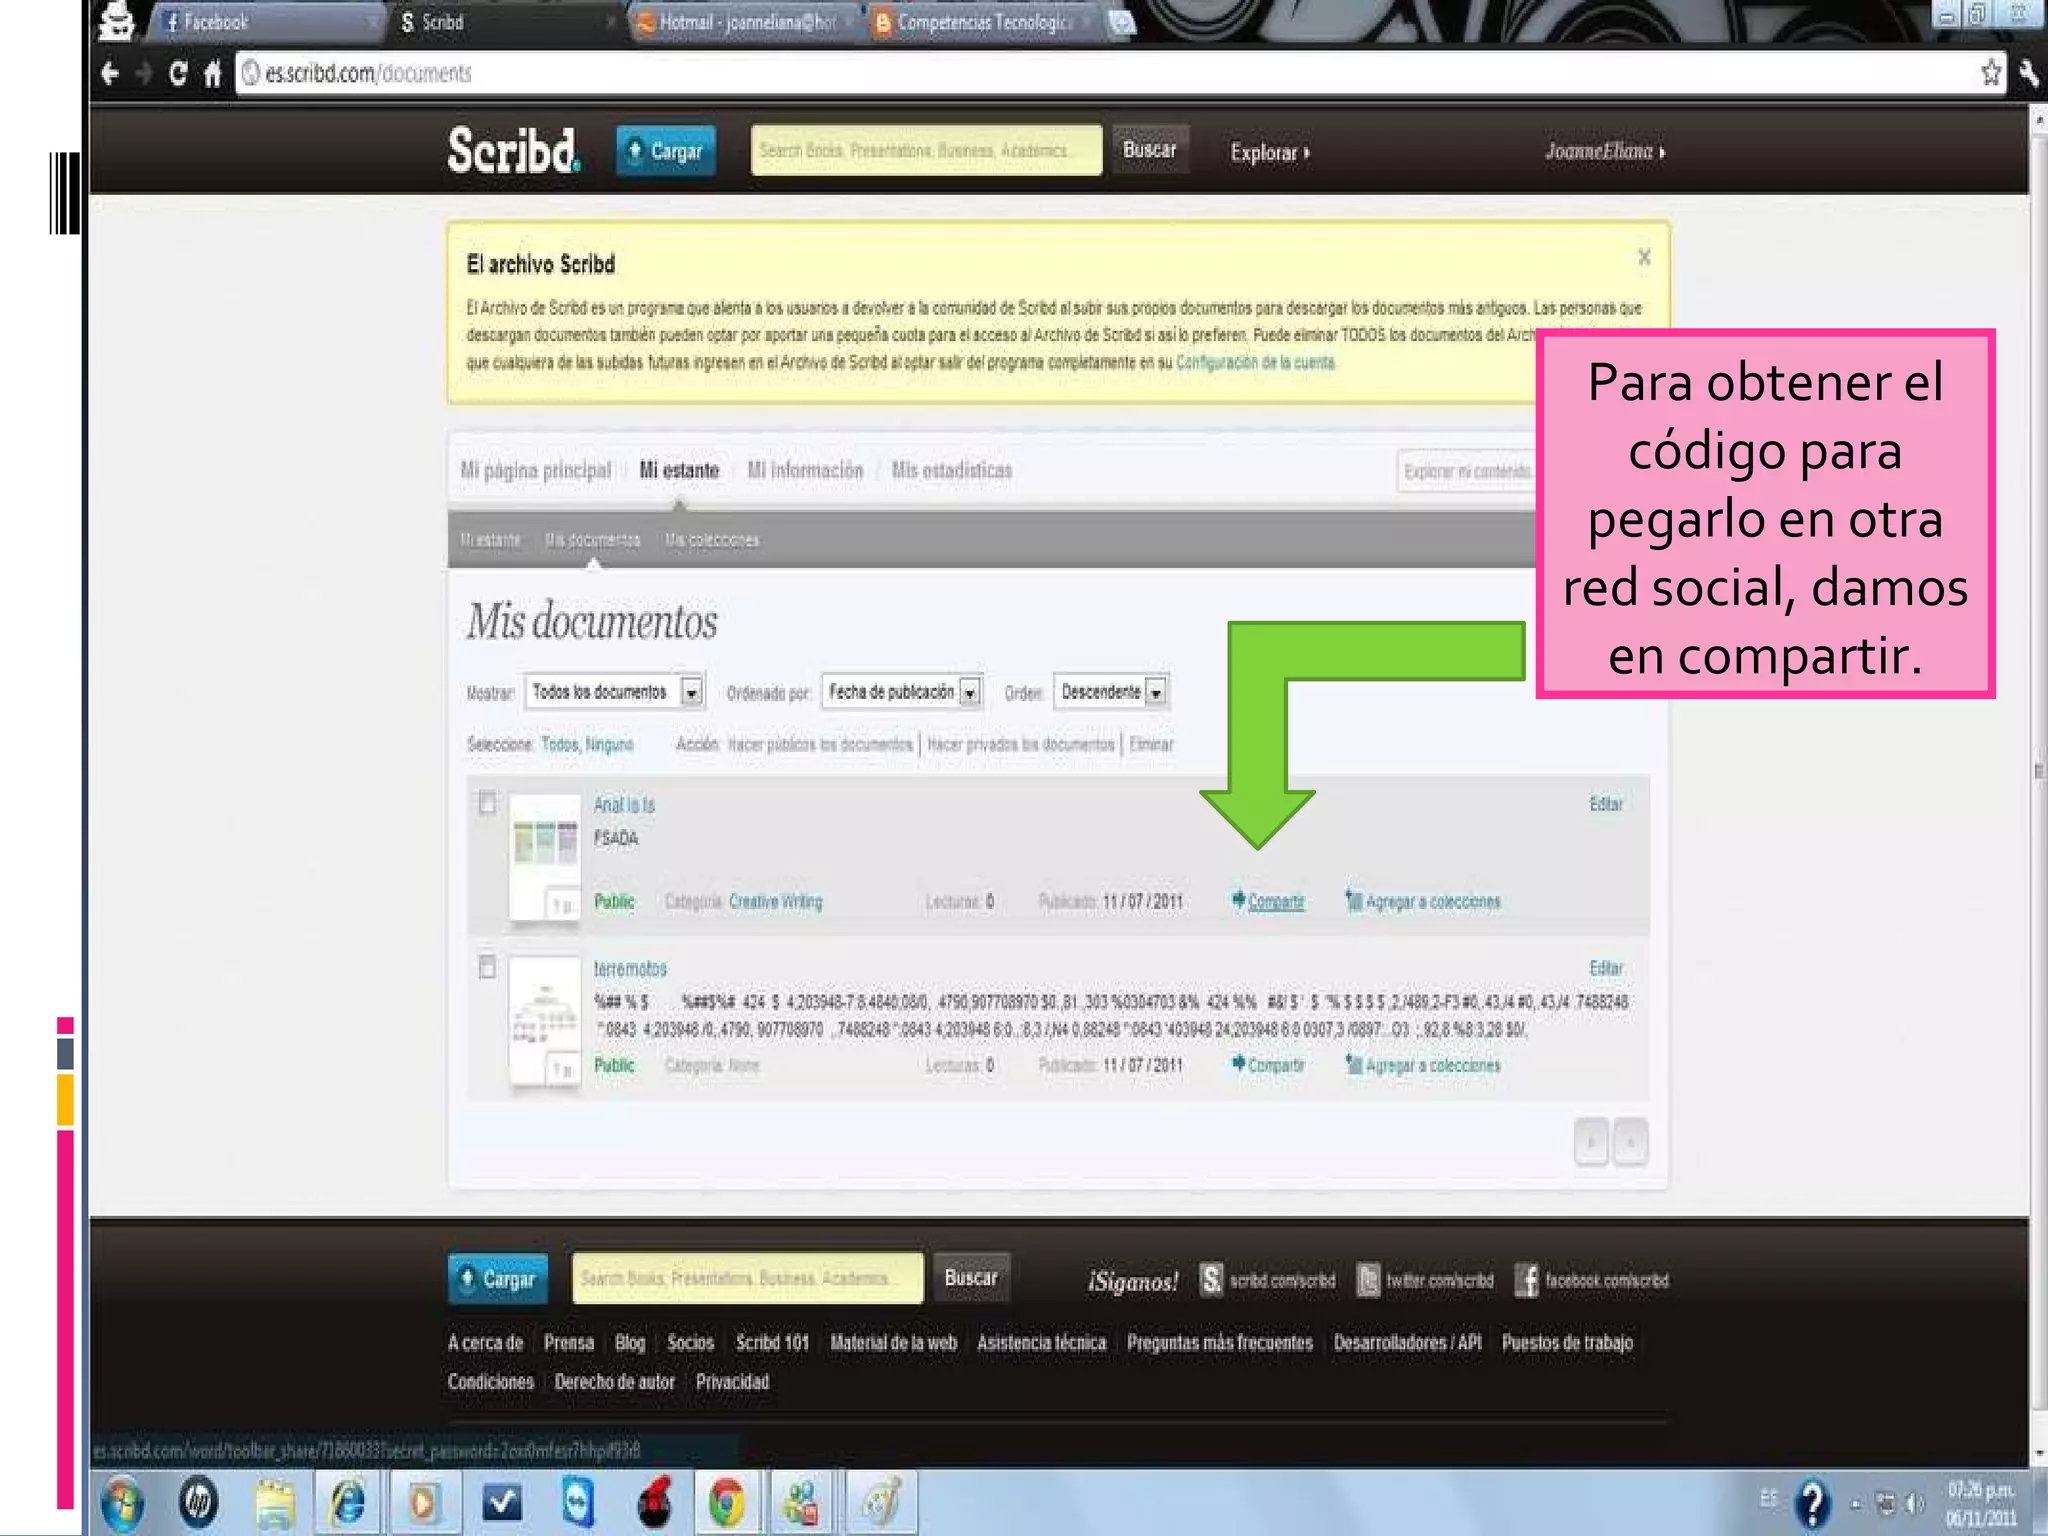This screenshot has width=2048, height=1536.
Task: Expand JoanneEliana account menu
Action: click(1605, 151)
